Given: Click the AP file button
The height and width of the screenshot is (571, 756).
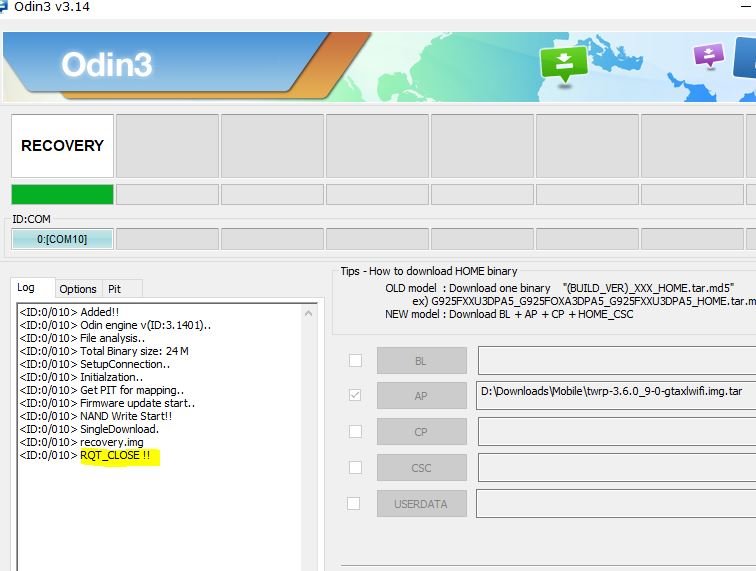Looking at the screenshot, I should tap(422, 395).
